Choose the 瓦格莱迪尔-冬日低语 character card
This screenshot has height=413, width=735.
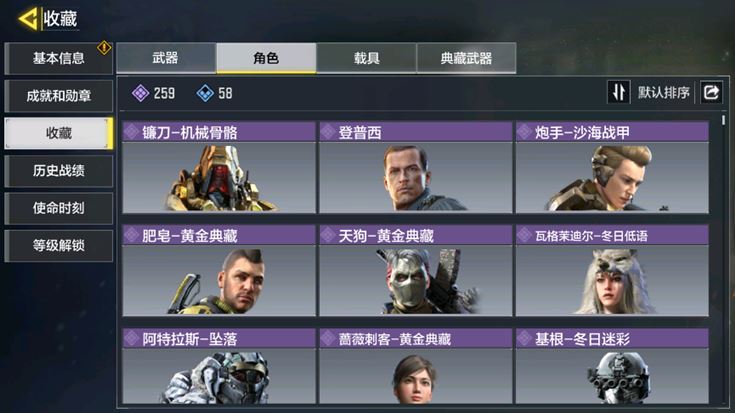612,270
